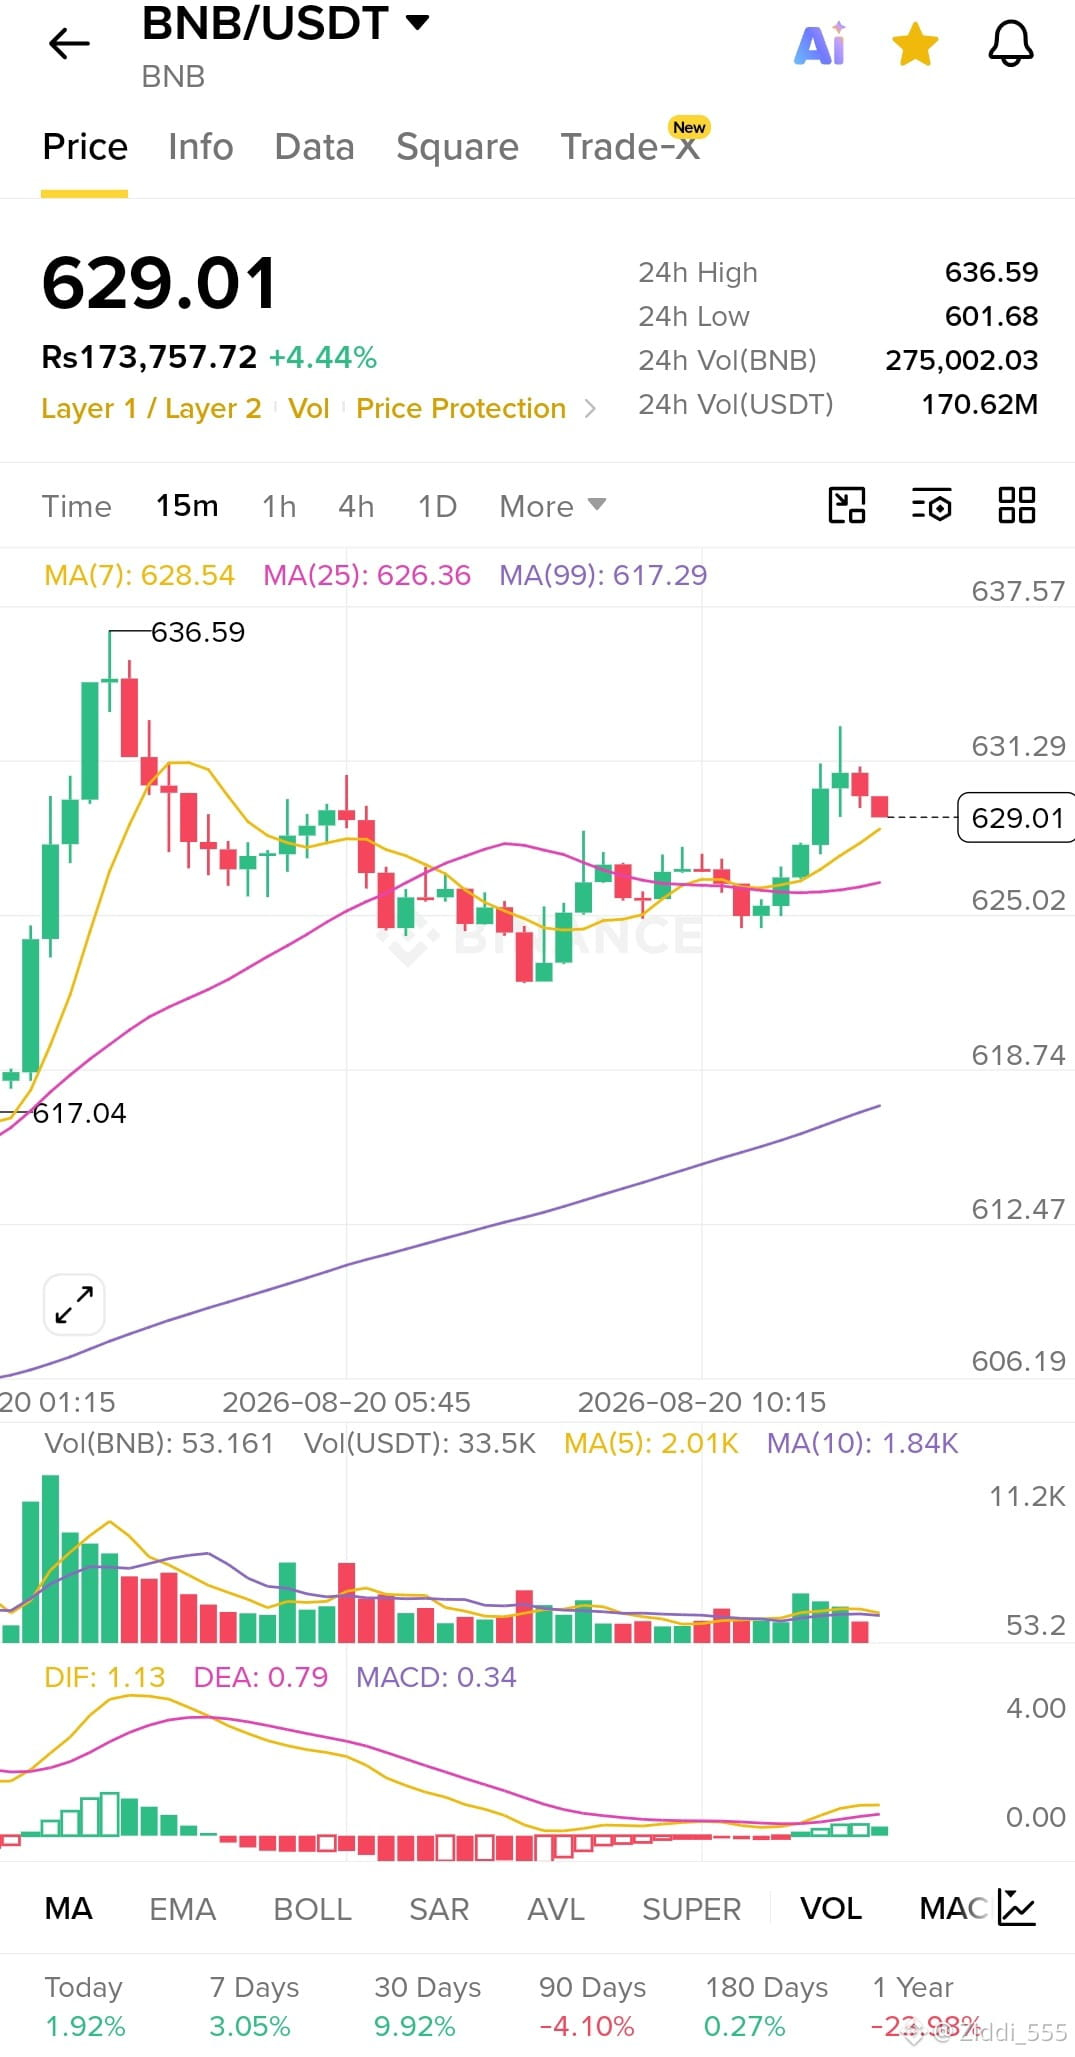Select the MA(7) indicator label
Image resolution: width=1075 pixels, height=2057 pixels.
[x=139, y=575]
